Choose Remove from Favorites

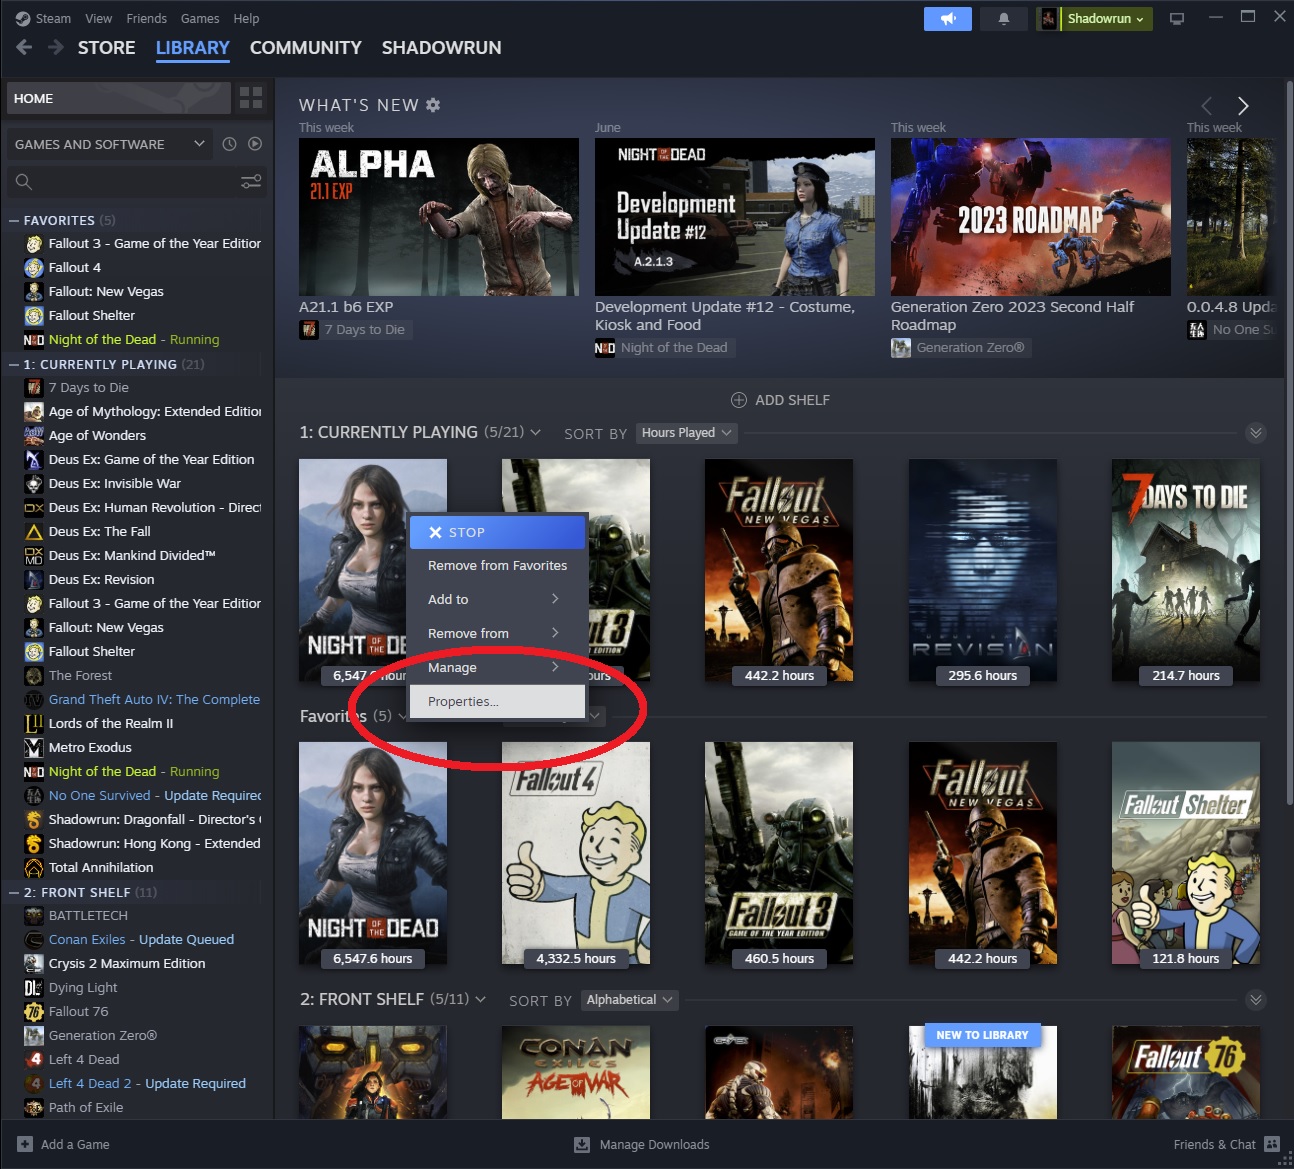click(497, 566)
